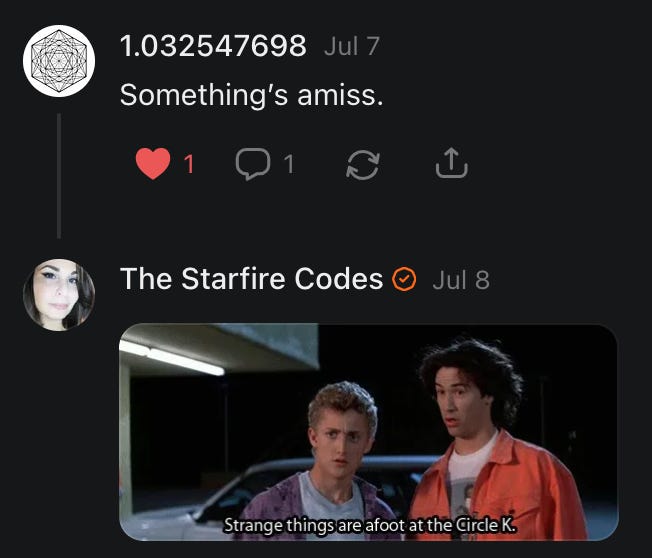The height and width of the screenshot is (558, 652).
Task: Open the orange verified badge beside Starfire Codes
Action: [x=404, y=279]
